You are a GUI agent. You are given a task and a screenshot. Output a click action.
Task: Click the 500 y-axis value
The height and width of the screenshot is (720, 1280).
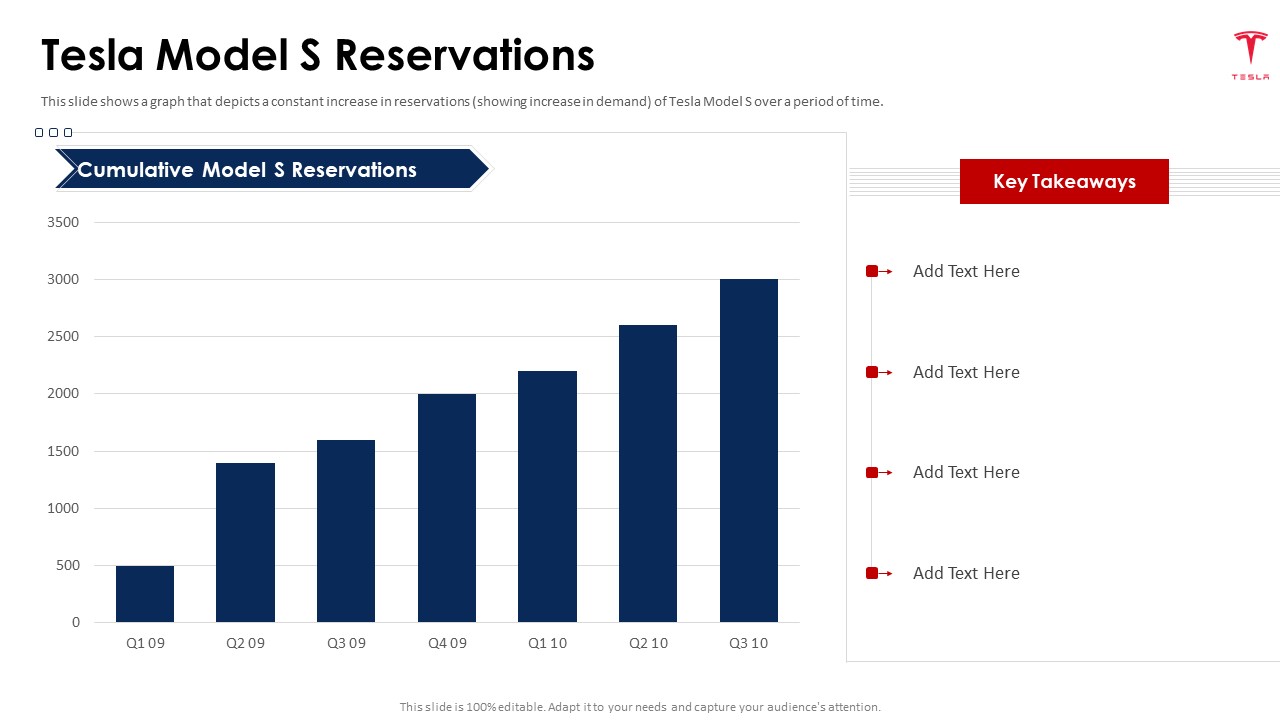[67, 565]
